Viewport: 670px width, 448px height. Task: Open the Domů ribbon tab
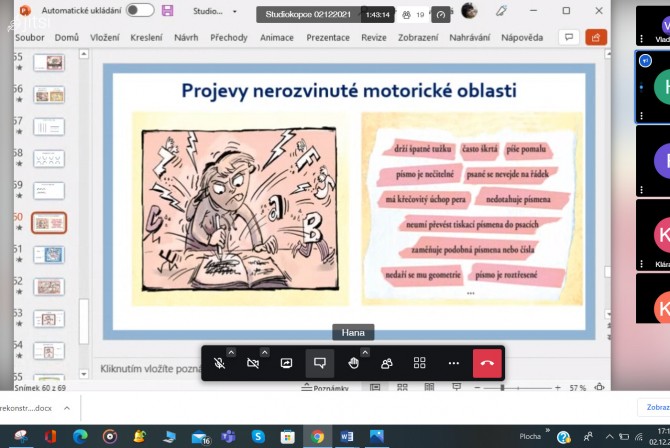(x=67, y=38)
